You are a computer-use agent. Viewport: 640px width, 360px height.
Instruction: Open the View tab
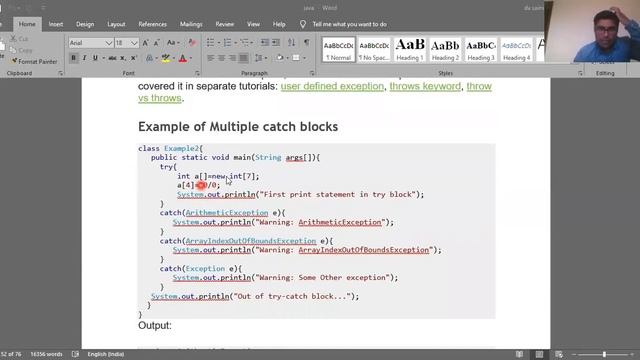click(x=253, y=24)
